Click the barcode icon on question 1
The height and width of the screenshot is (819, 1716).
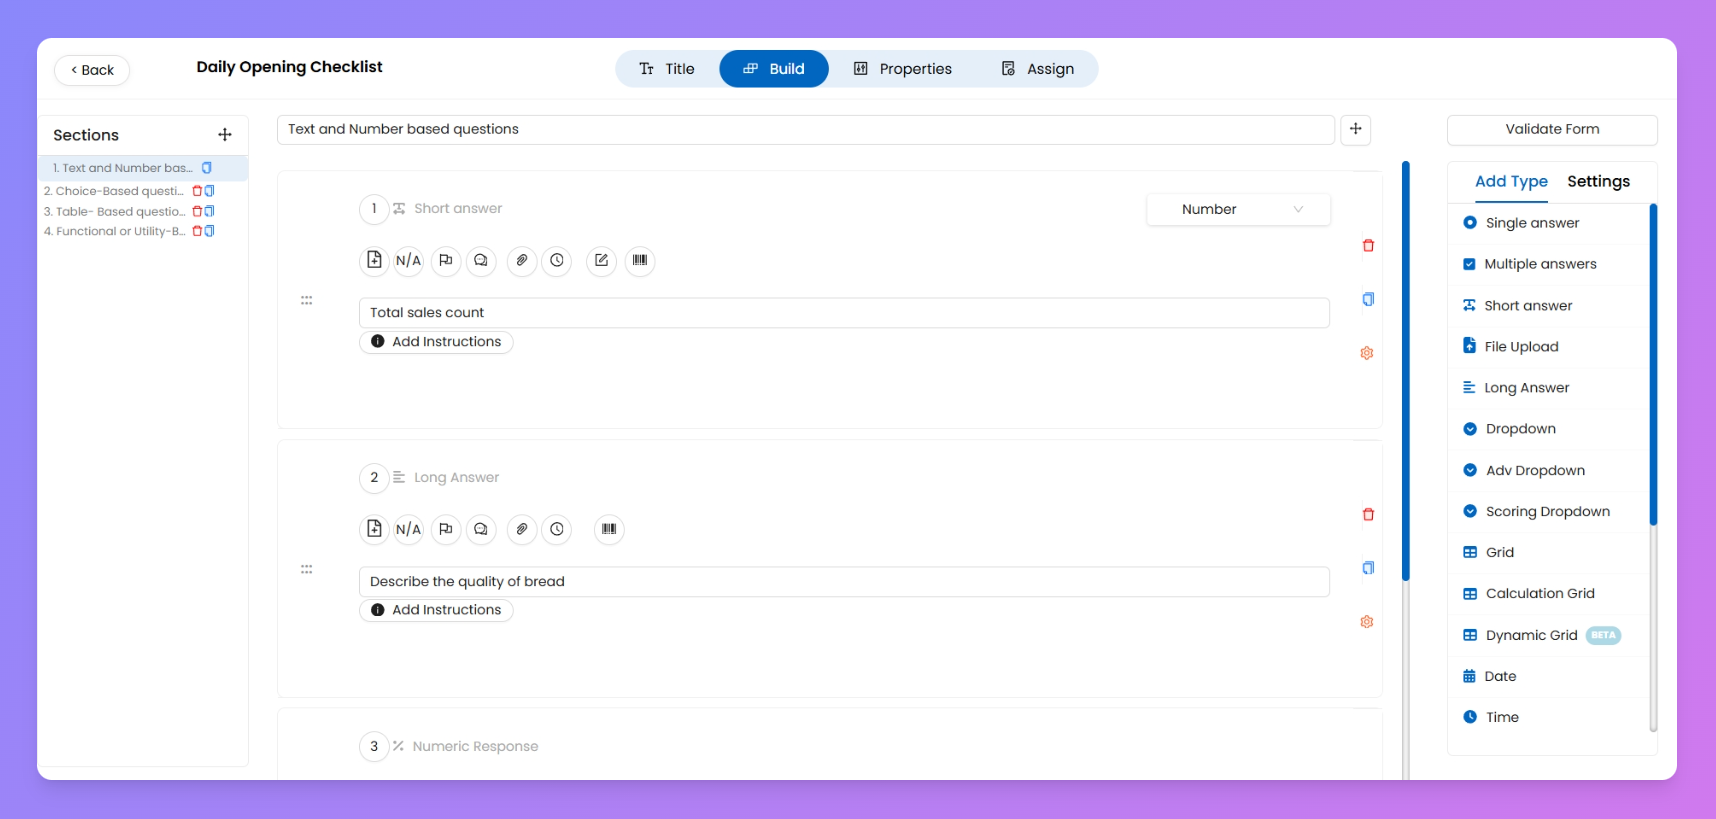pyautogui.click(x=640, y=260)
